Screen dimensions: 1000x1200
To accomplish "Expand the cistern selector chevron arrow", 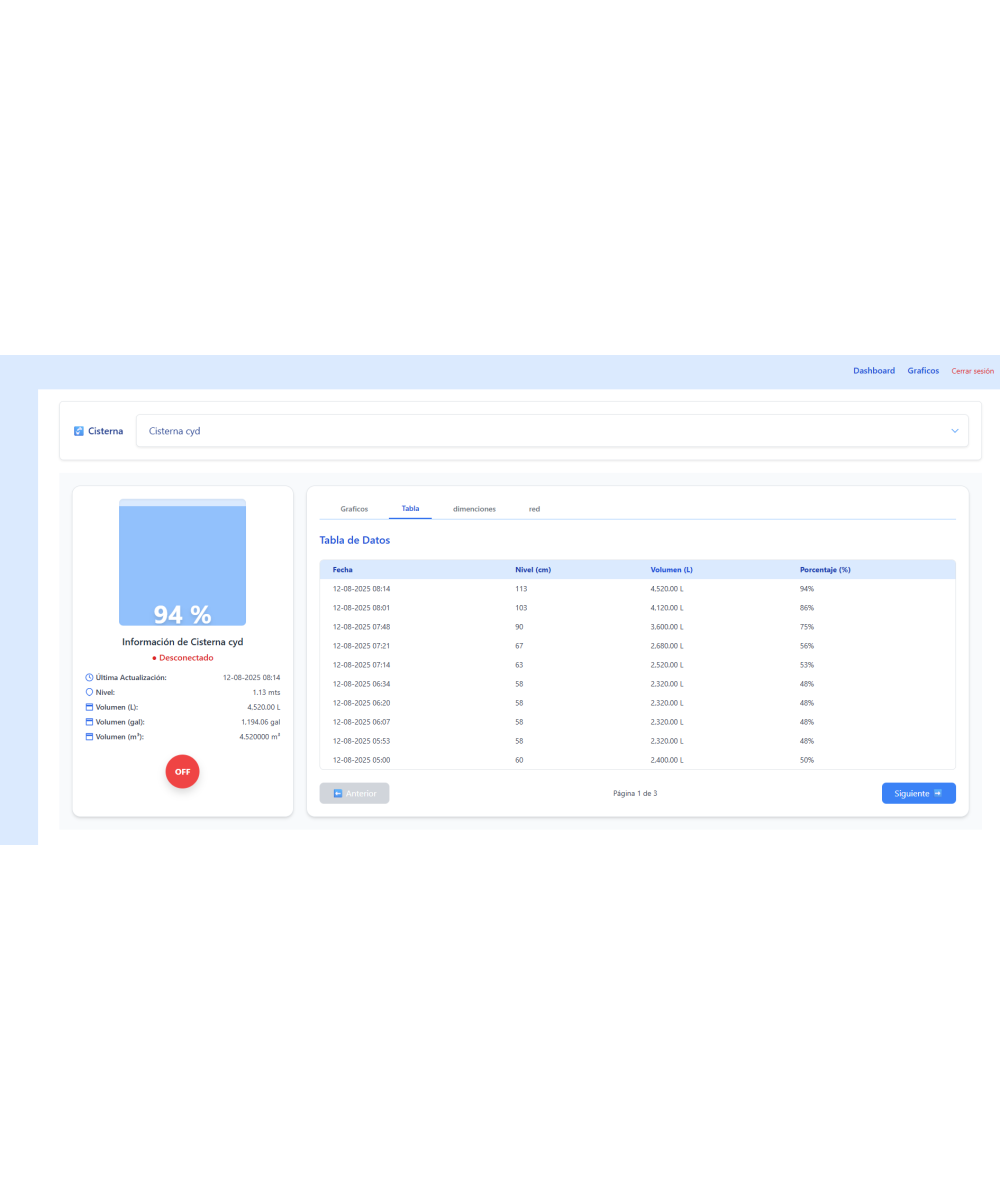I will point(954,431).
